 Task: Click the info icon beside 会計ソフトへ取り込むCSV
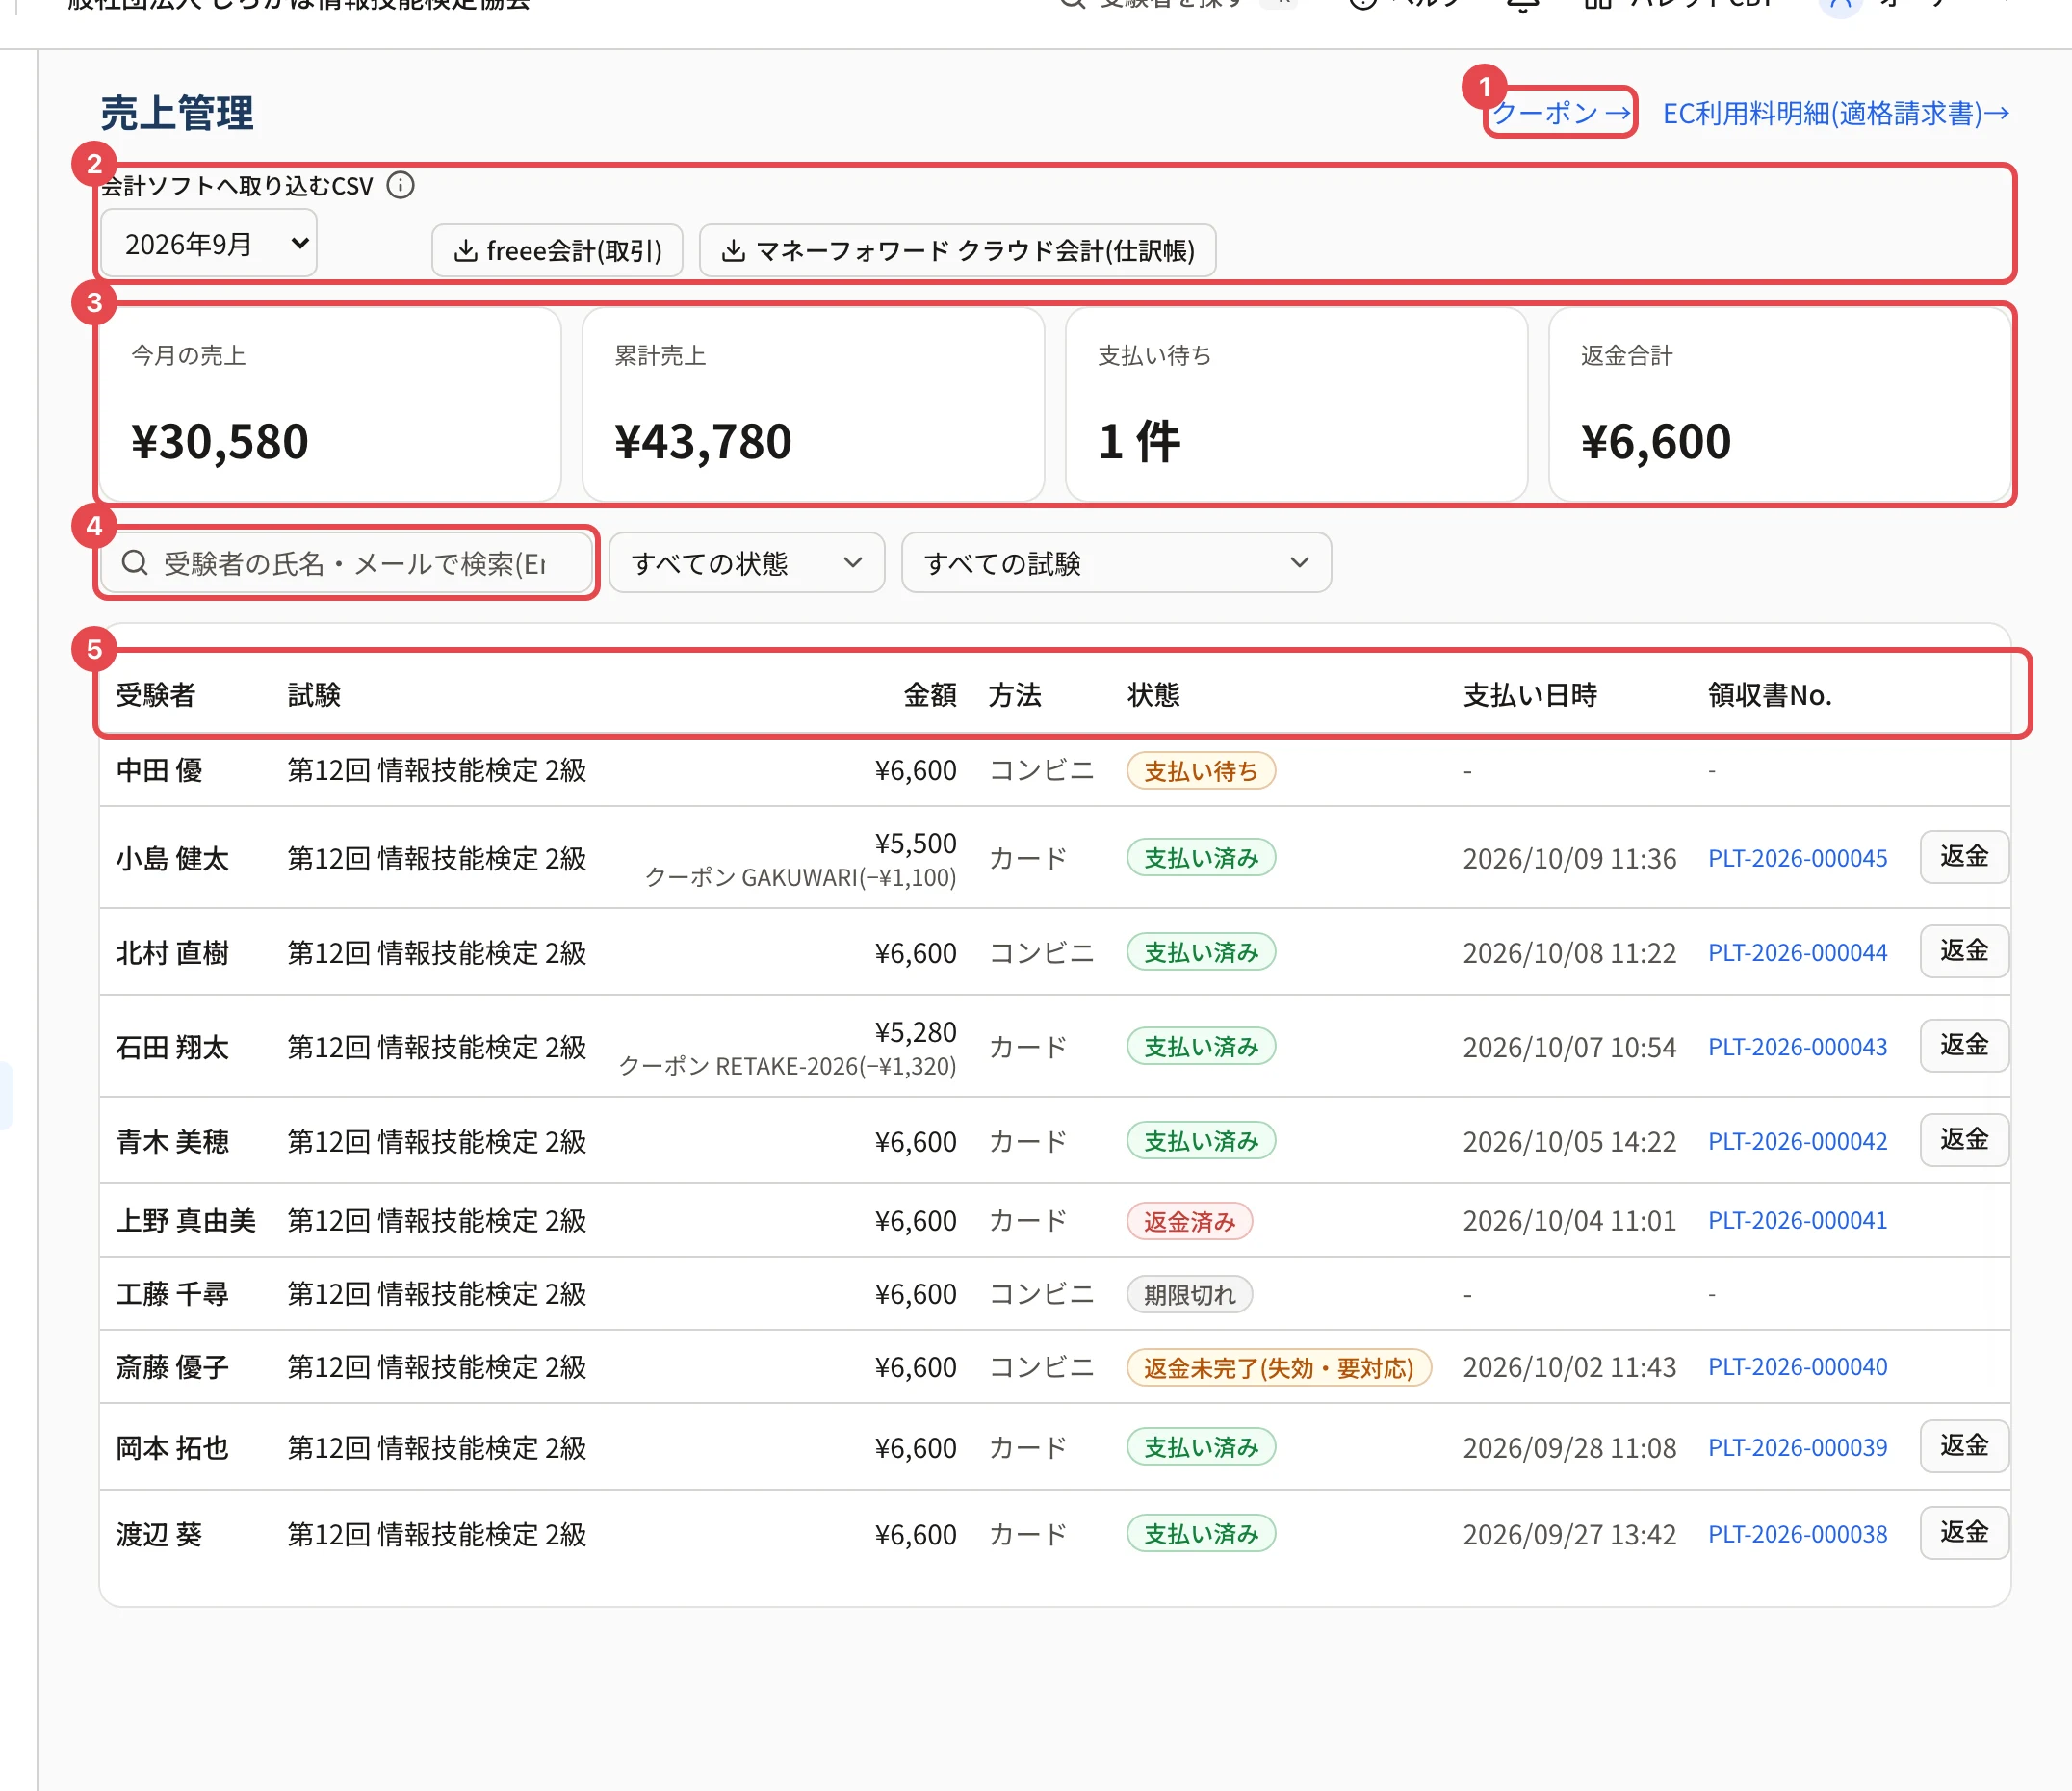pyautogui.click(x=400, y=186)
